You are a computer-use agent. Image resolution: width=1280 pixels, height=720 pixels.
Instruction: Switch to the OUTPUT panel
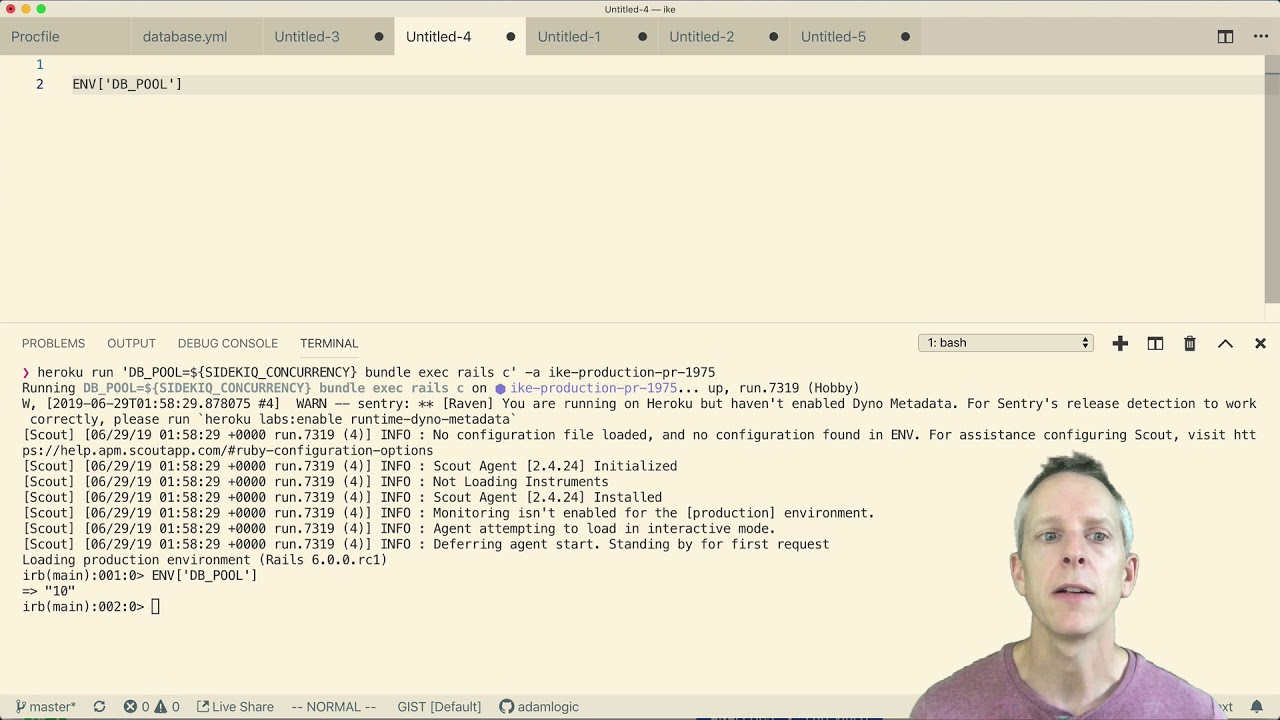[x=131, y=343]
